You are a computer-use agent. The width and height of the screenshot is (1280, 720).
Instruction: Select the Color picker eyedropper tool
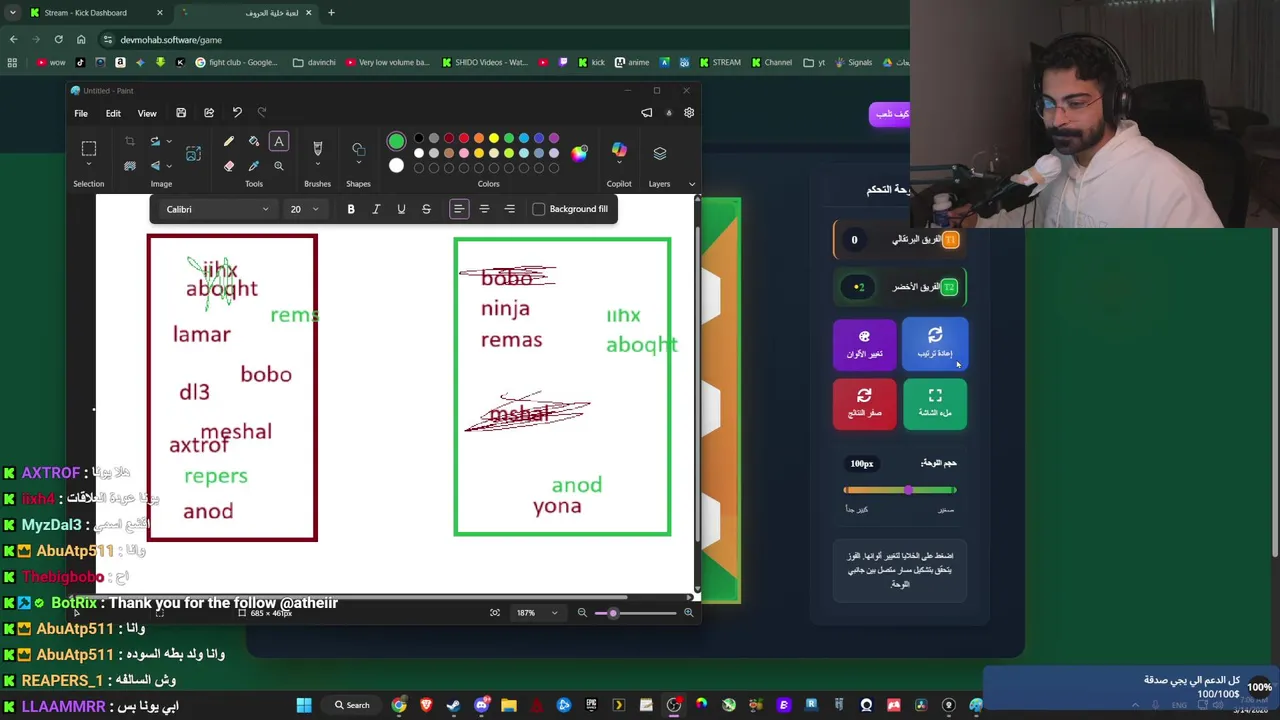click(x=254, y=166)
